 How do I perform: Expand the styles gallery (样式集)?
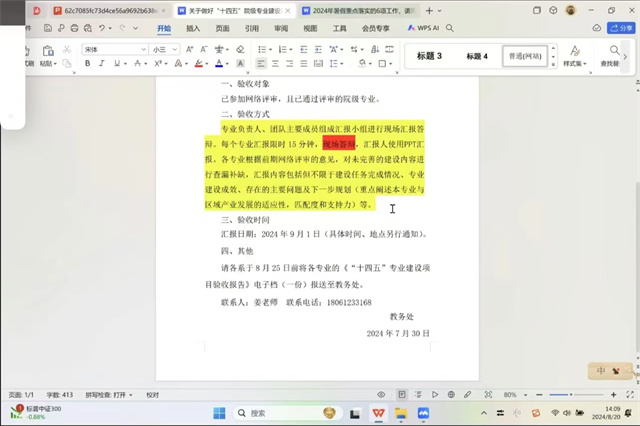[x=573, y=57]
